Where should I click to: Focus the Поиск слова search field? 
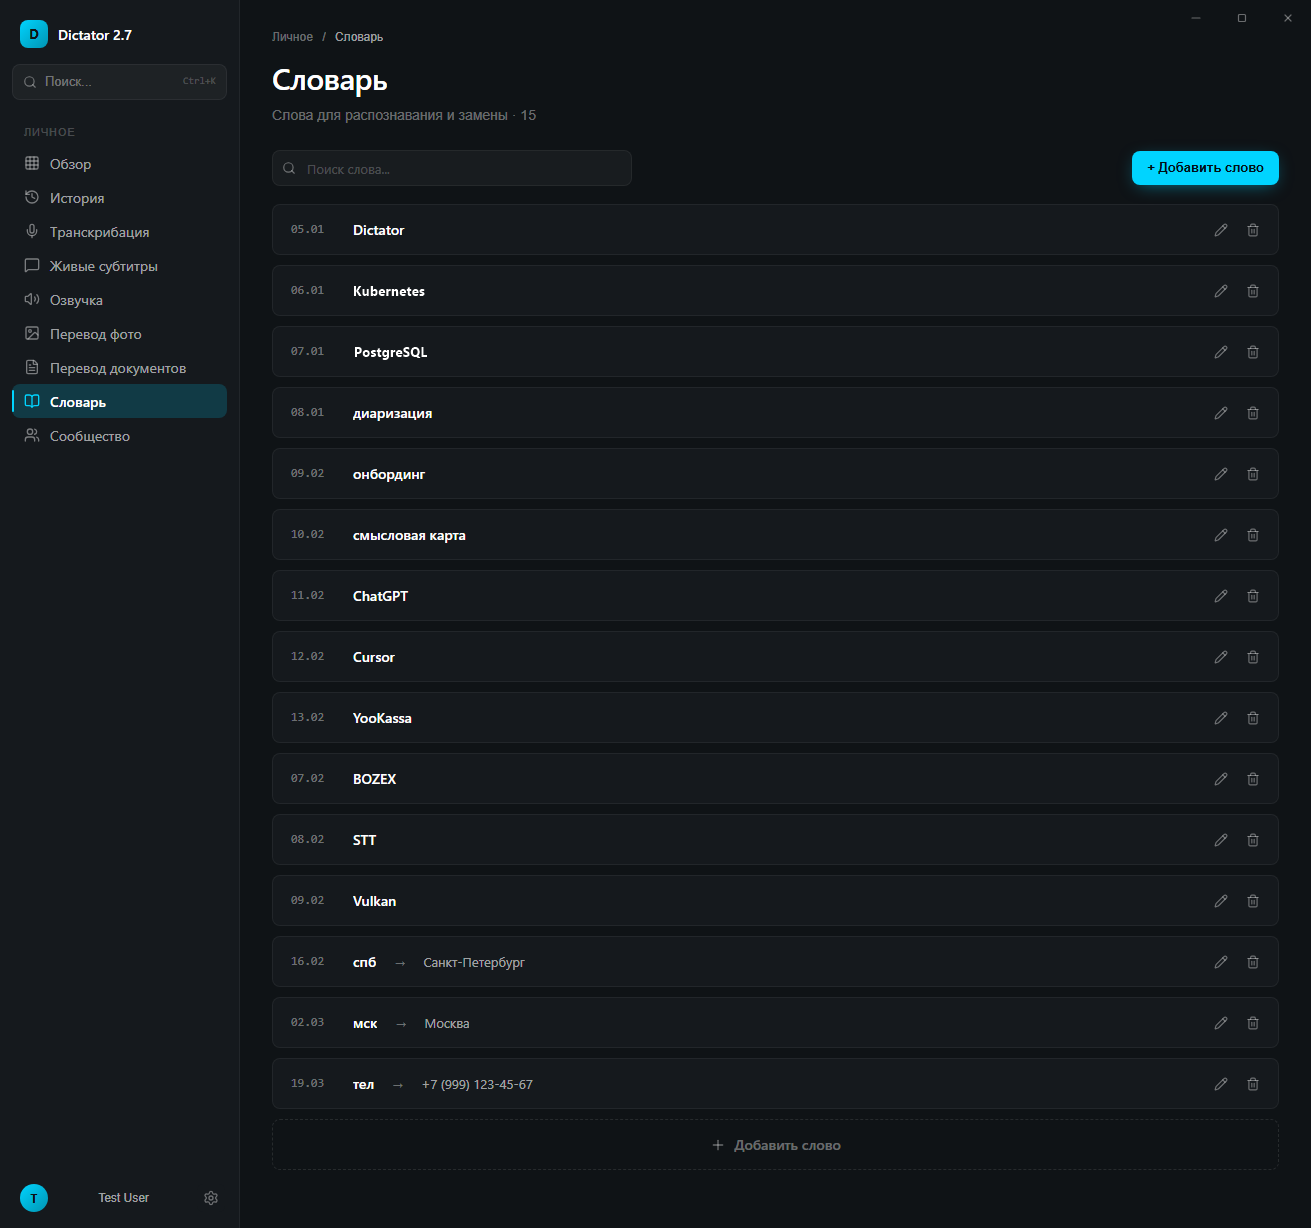coord(452,168)
